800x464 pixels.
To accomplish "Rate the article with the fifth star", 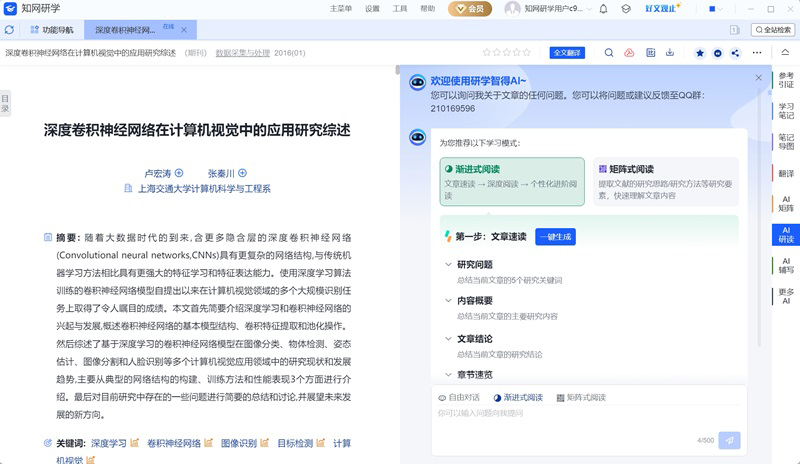I will pyautogui.click(x=527, y=53).
